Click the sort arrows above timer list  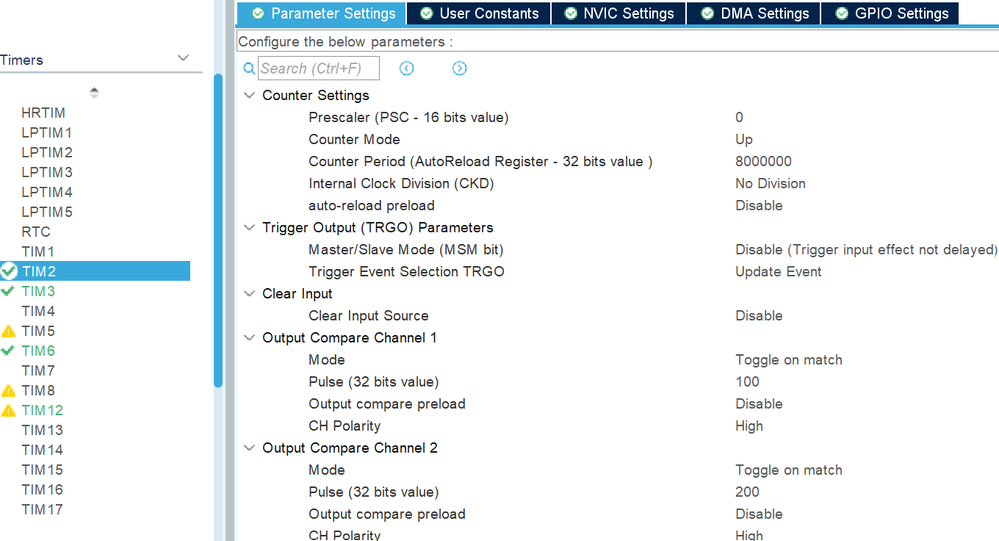[x=94, y=92]
